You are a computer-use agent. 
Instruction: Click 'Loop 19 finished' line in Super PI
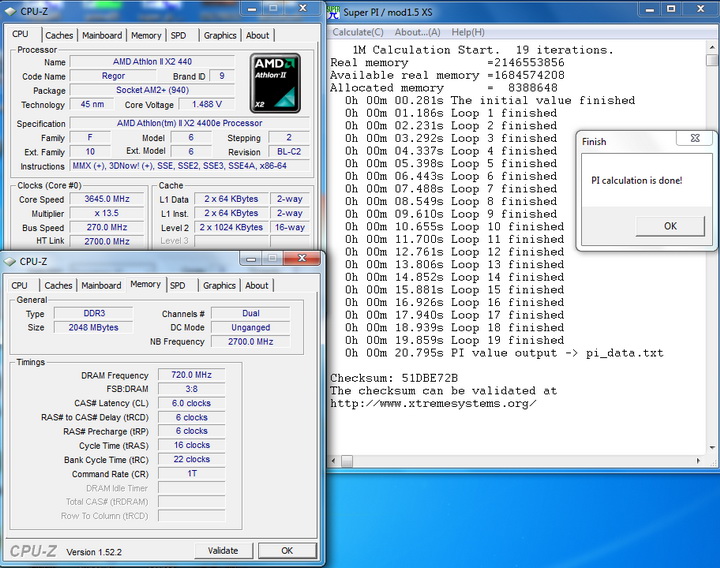[455, 340]
